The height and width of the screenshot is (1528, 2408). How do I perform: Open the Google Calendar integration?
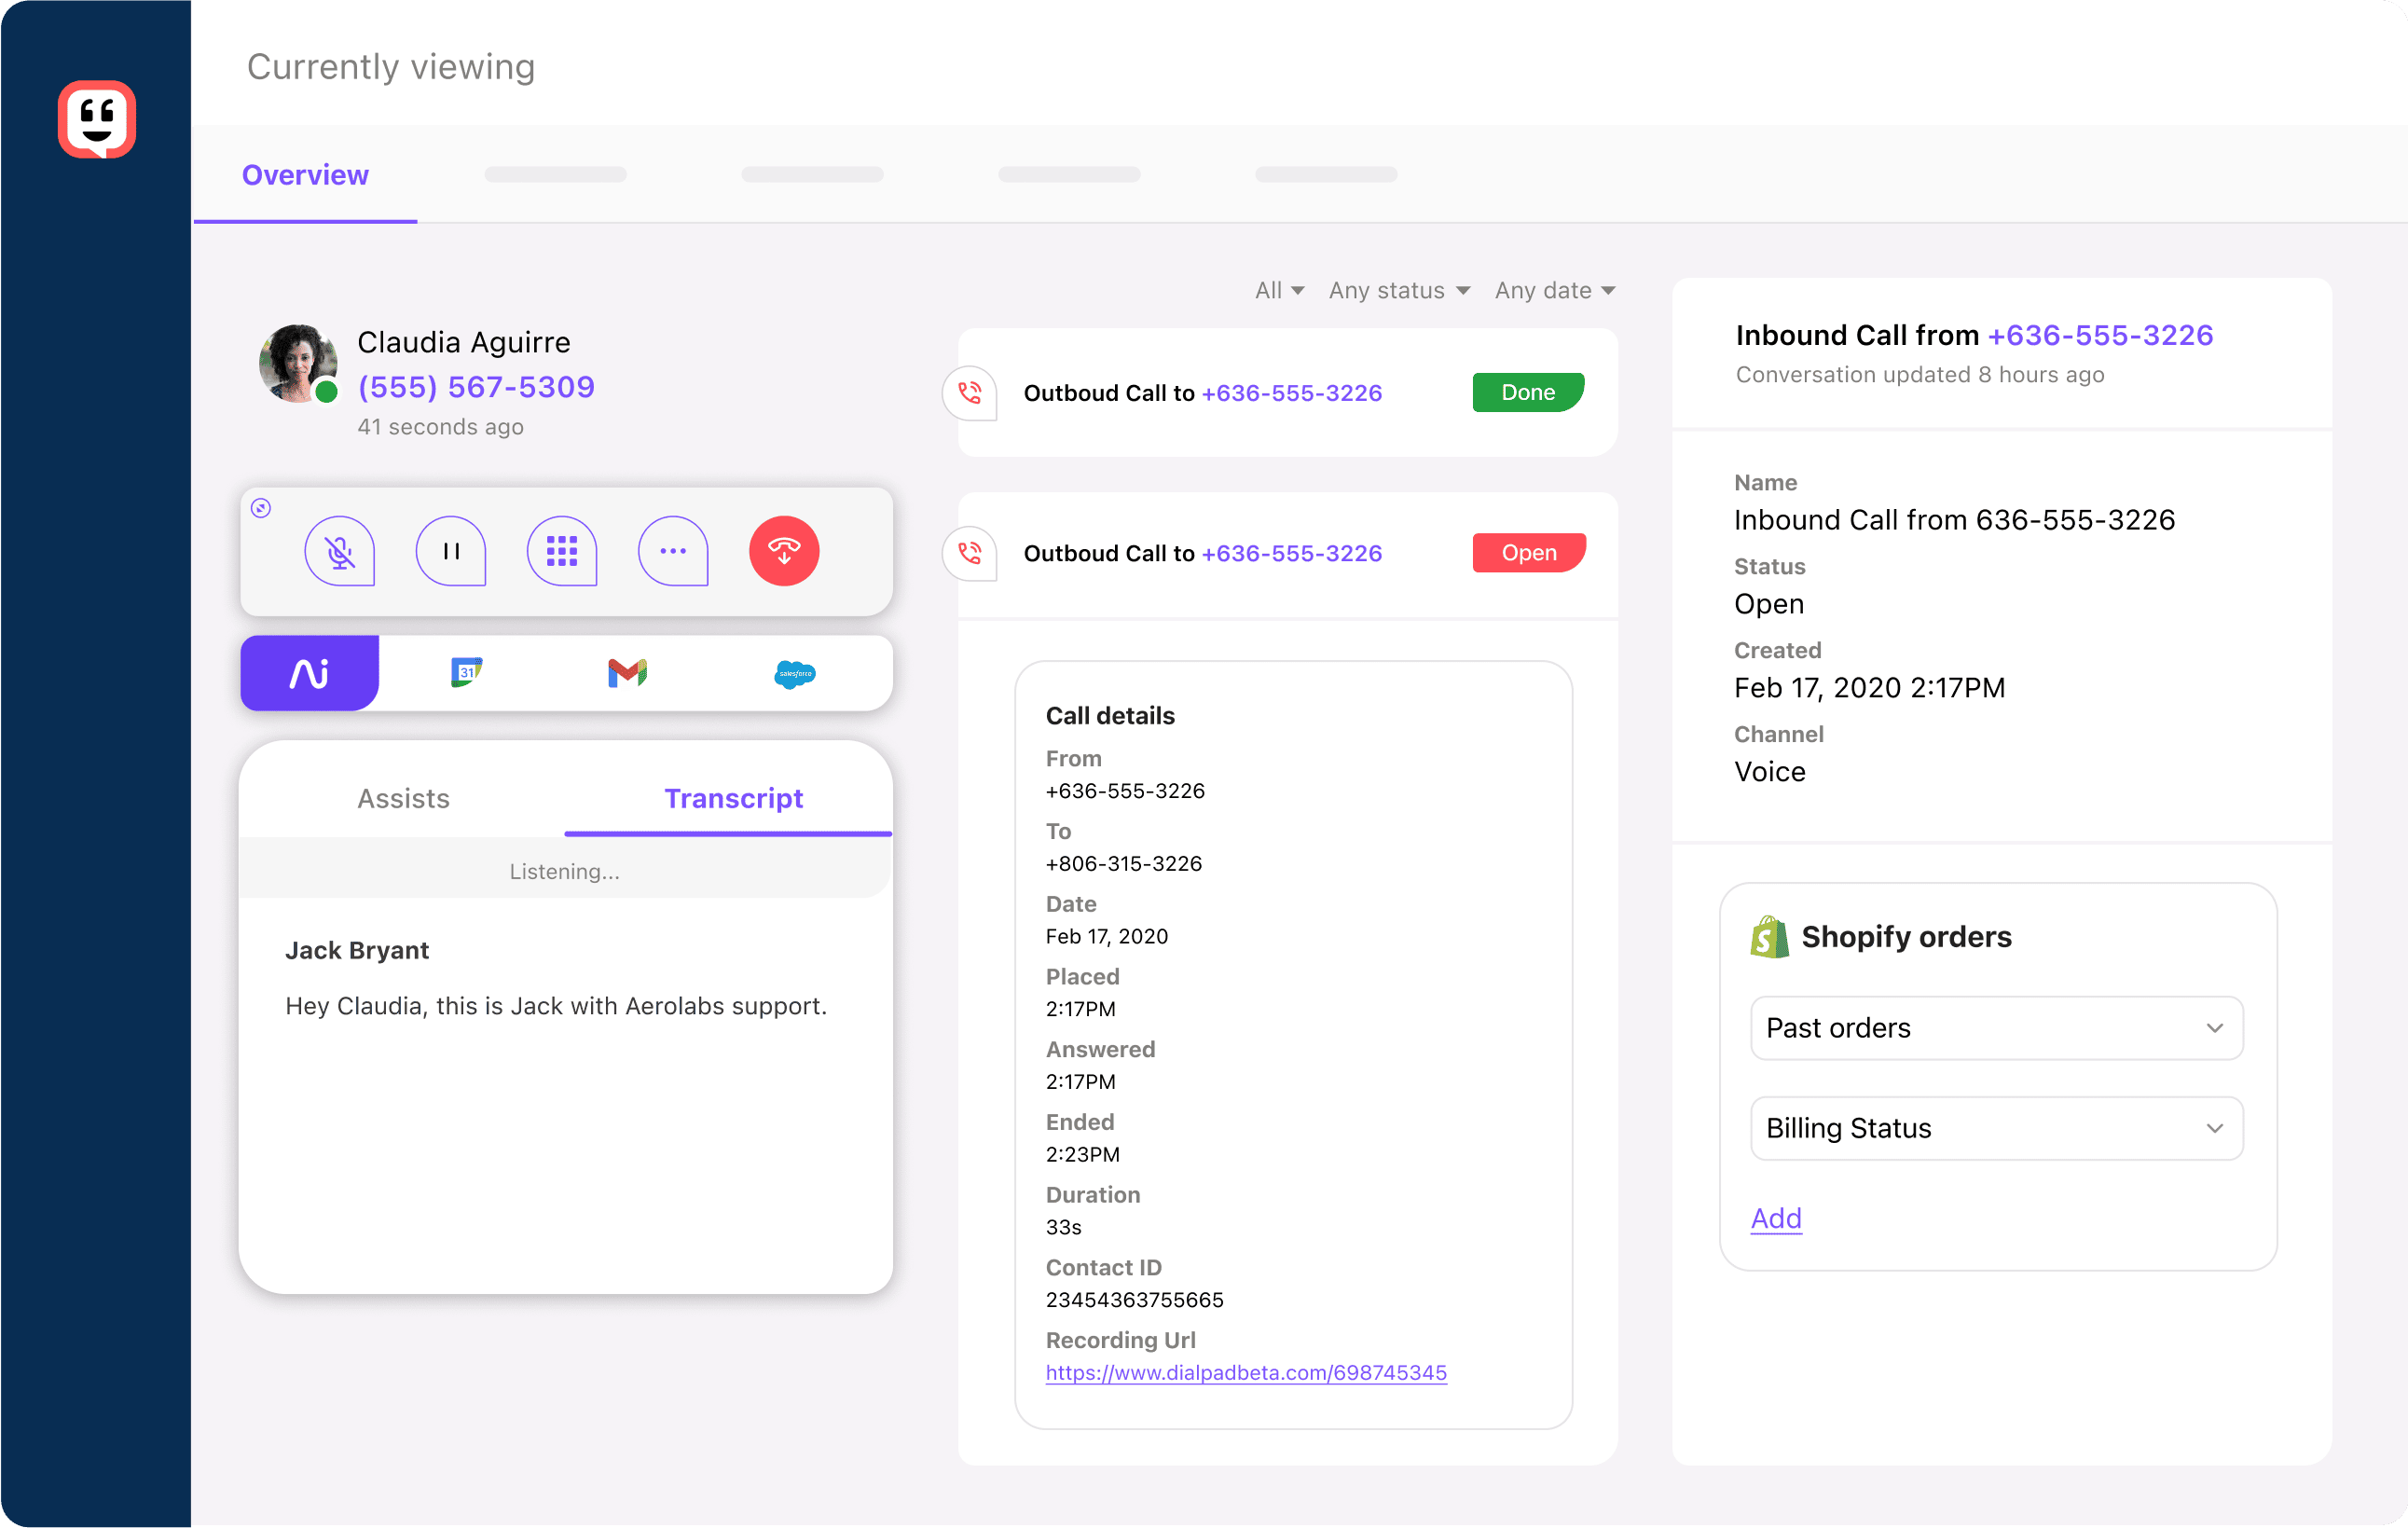click(465, 673)
